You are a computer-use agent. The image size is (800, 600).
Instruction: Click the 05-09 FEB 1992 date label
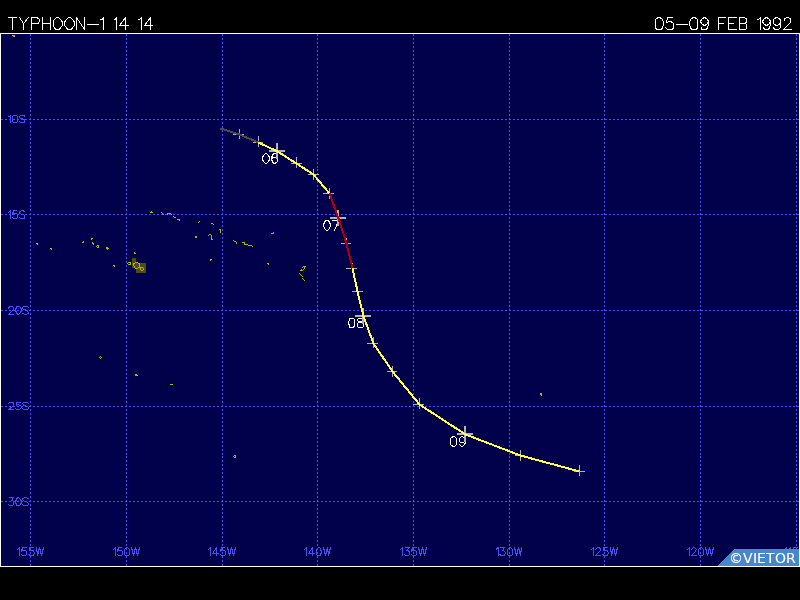(722, 23)
